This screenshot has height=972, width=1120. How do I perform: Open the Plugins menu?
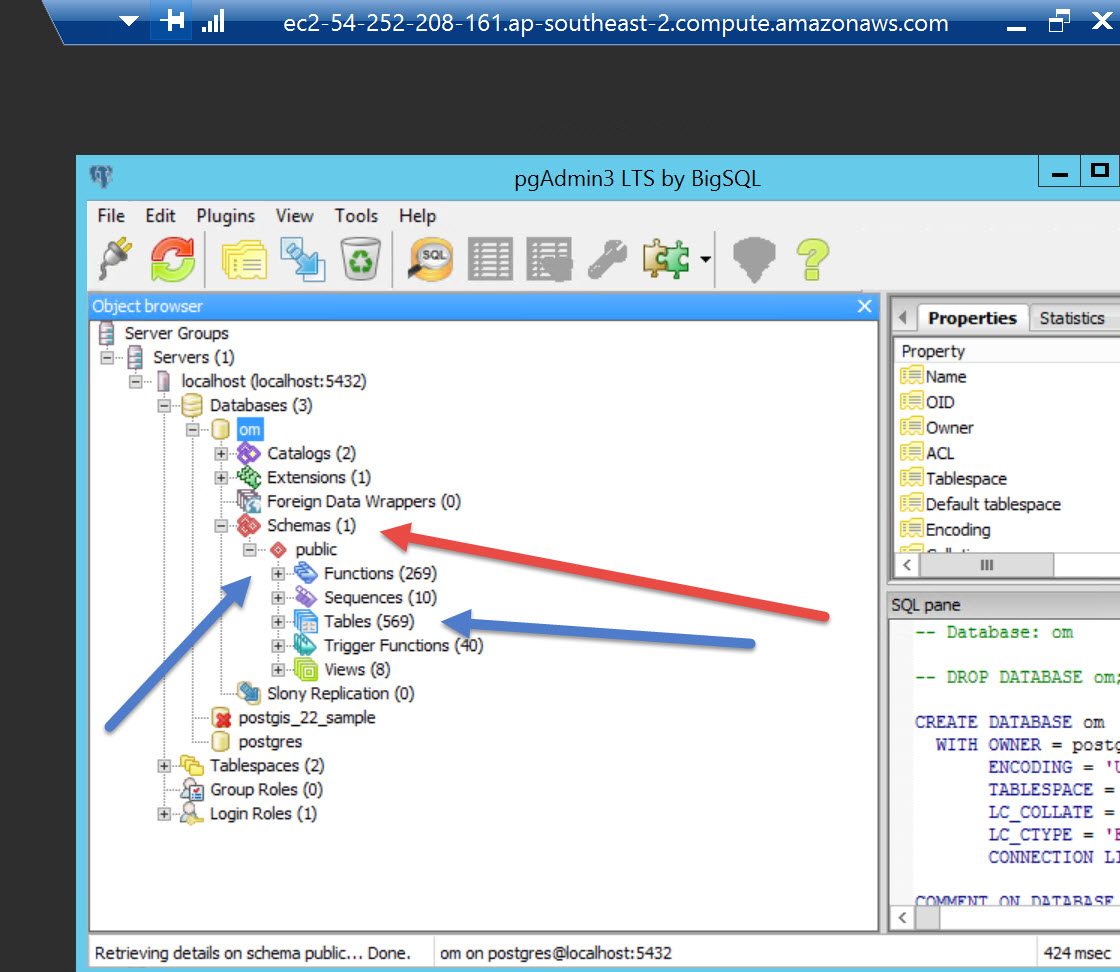click(225, 216)
